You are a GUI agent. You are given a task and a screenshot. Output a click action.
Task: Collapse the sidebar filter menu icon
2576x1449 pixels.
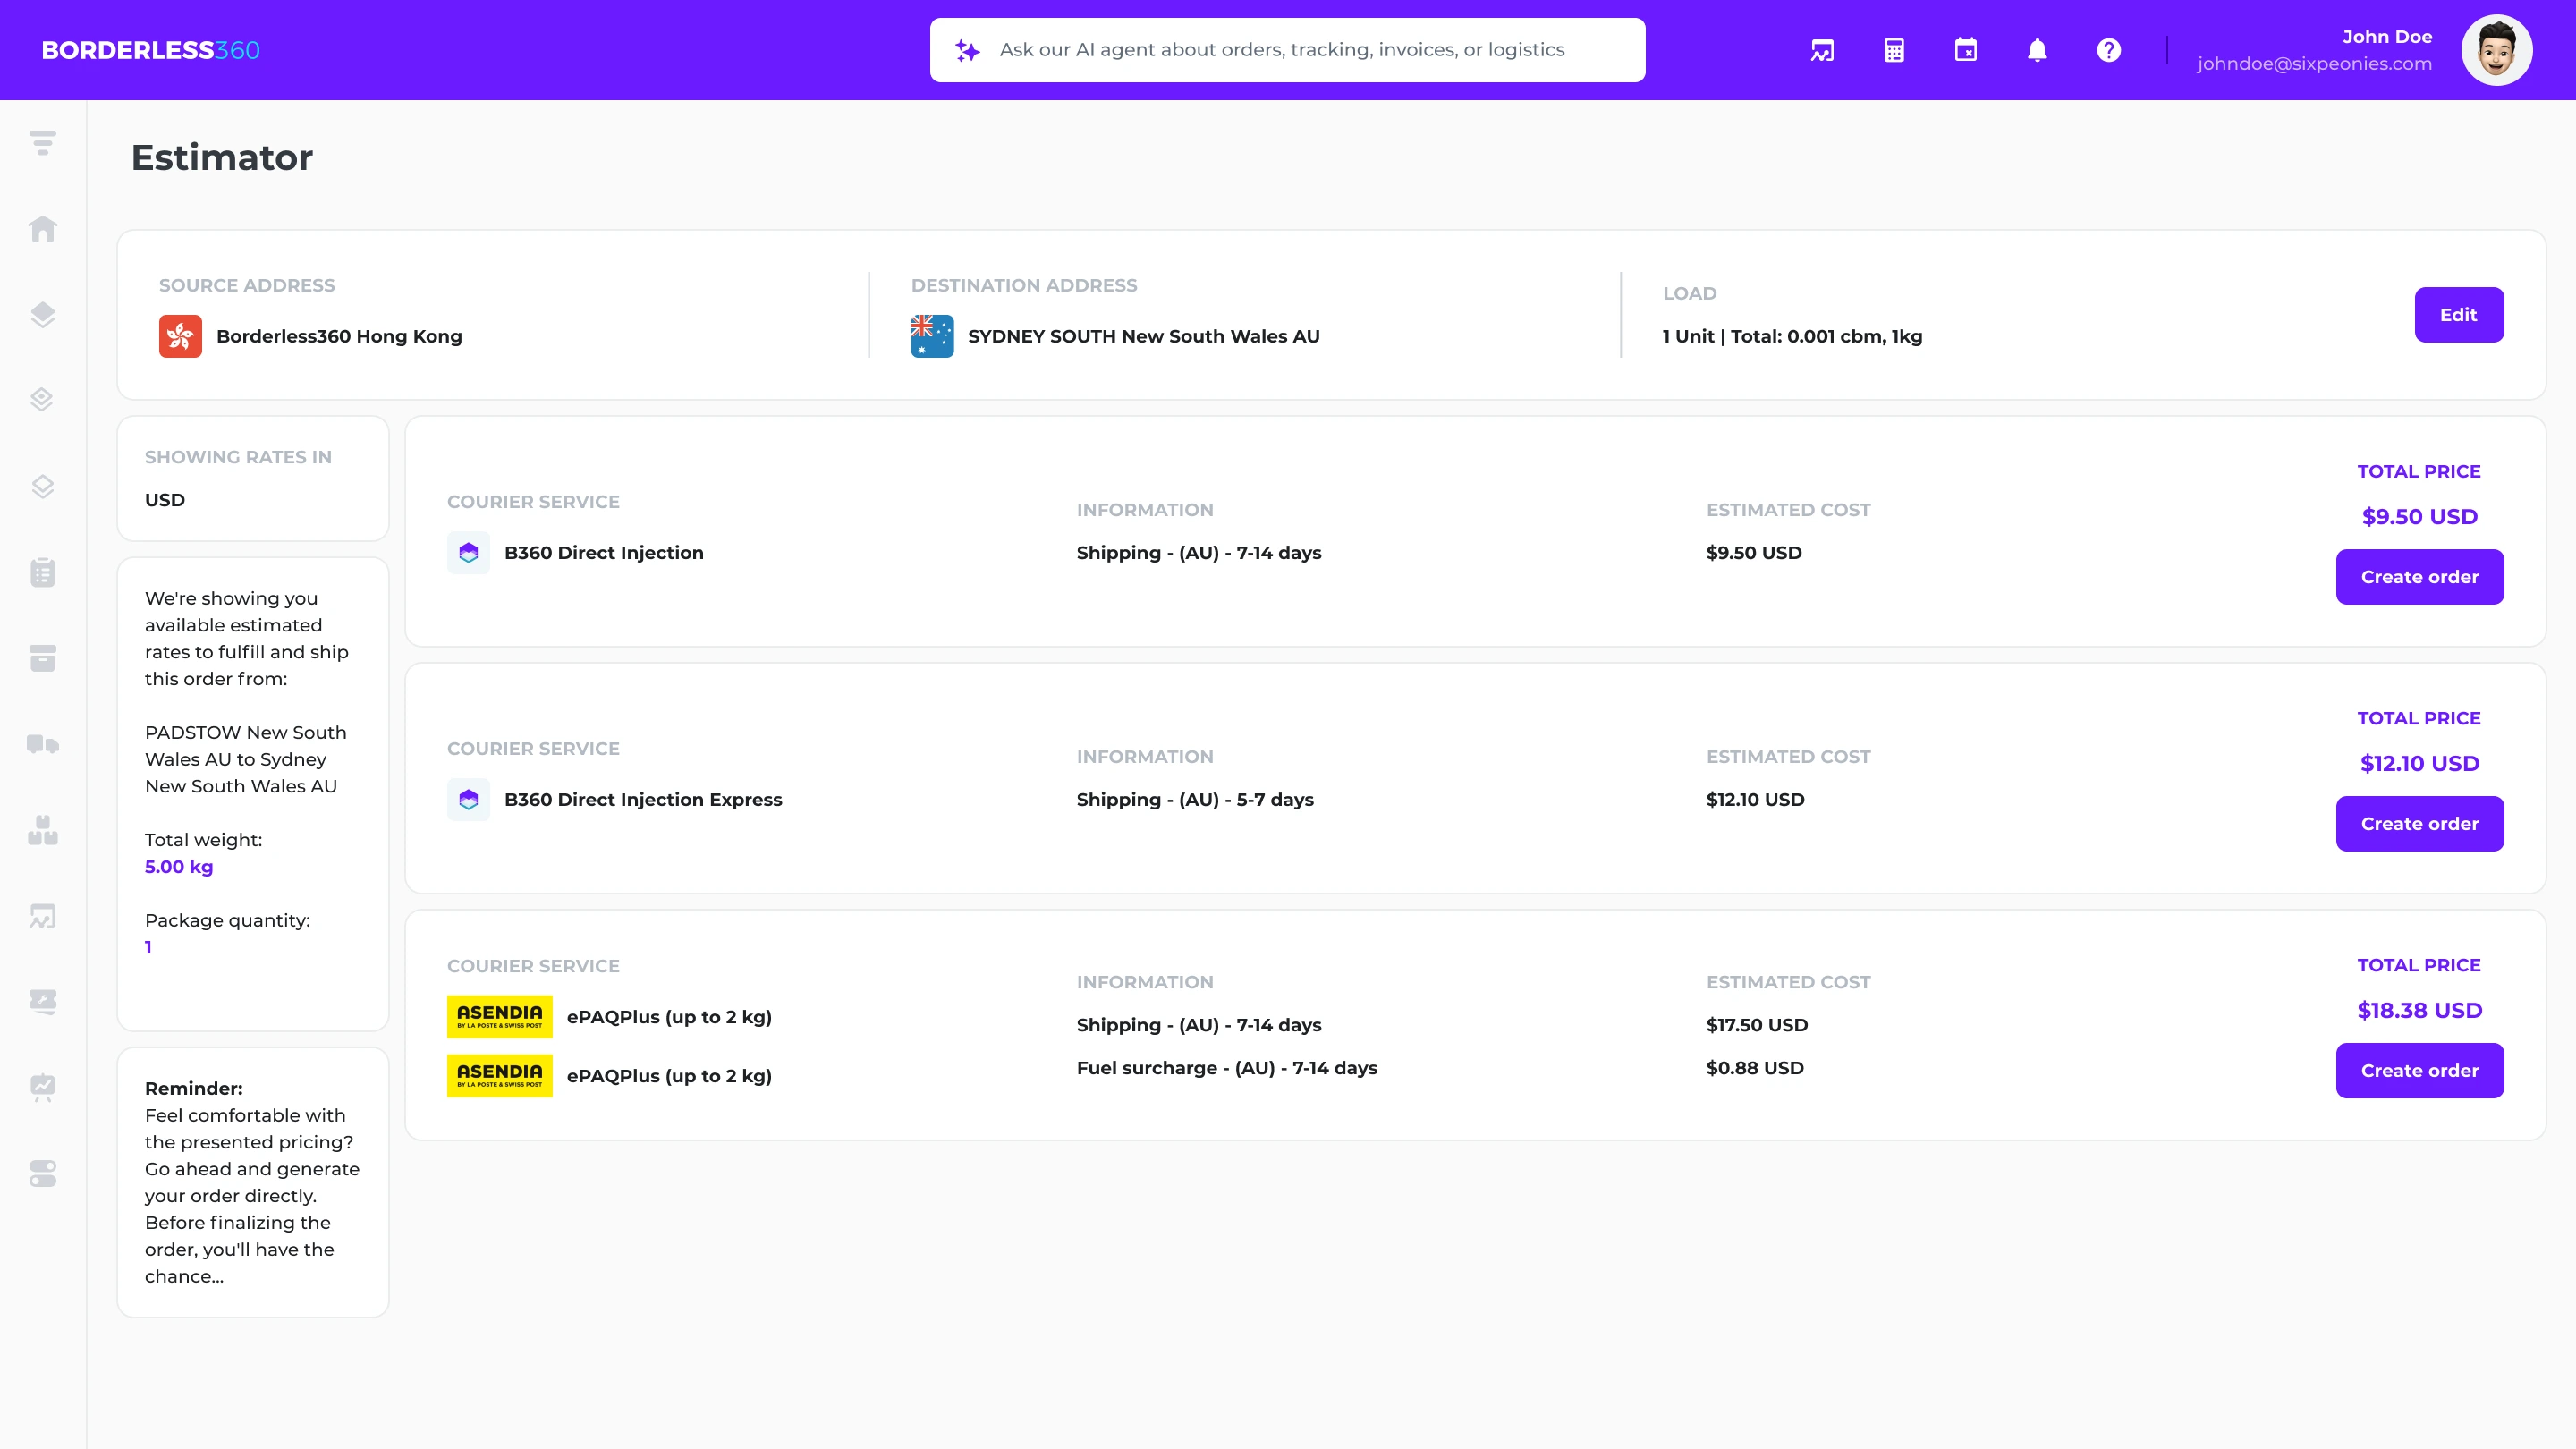pyautogui.click(x=42, y=143)
